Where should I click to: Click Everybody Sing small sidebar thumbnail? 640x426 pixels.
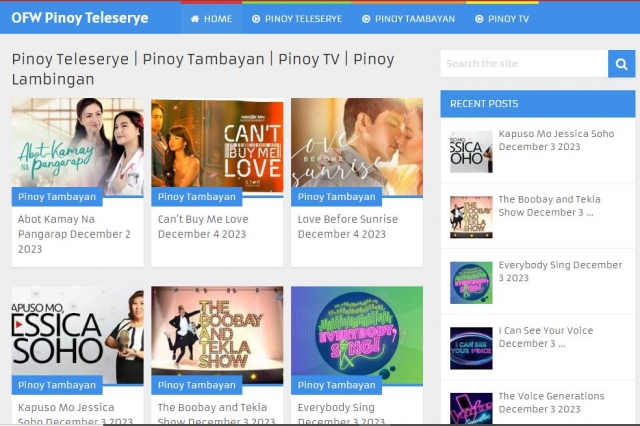click(471, 283)
